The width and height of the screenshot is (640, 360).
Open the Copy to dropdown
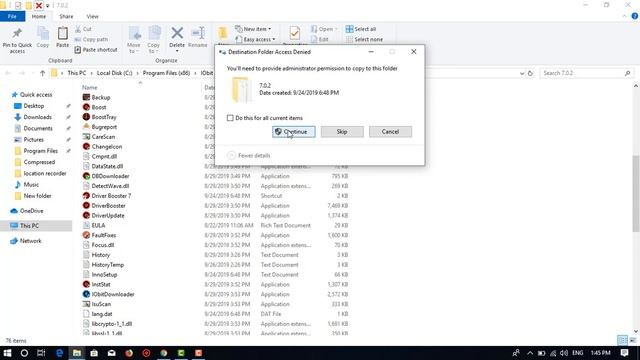(x=154, y=40)
